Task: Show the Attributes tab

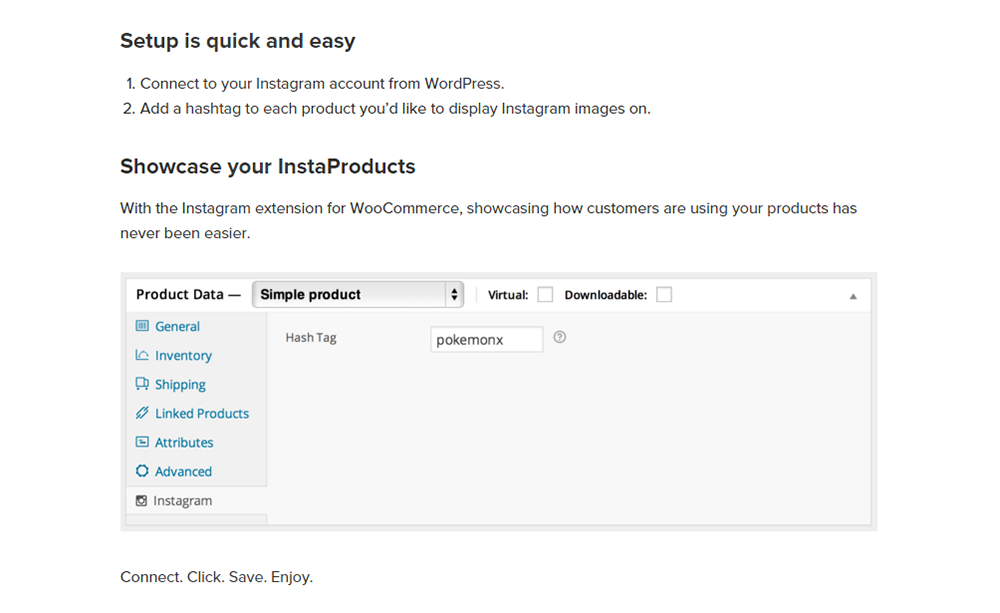Action: pos(184,442)
